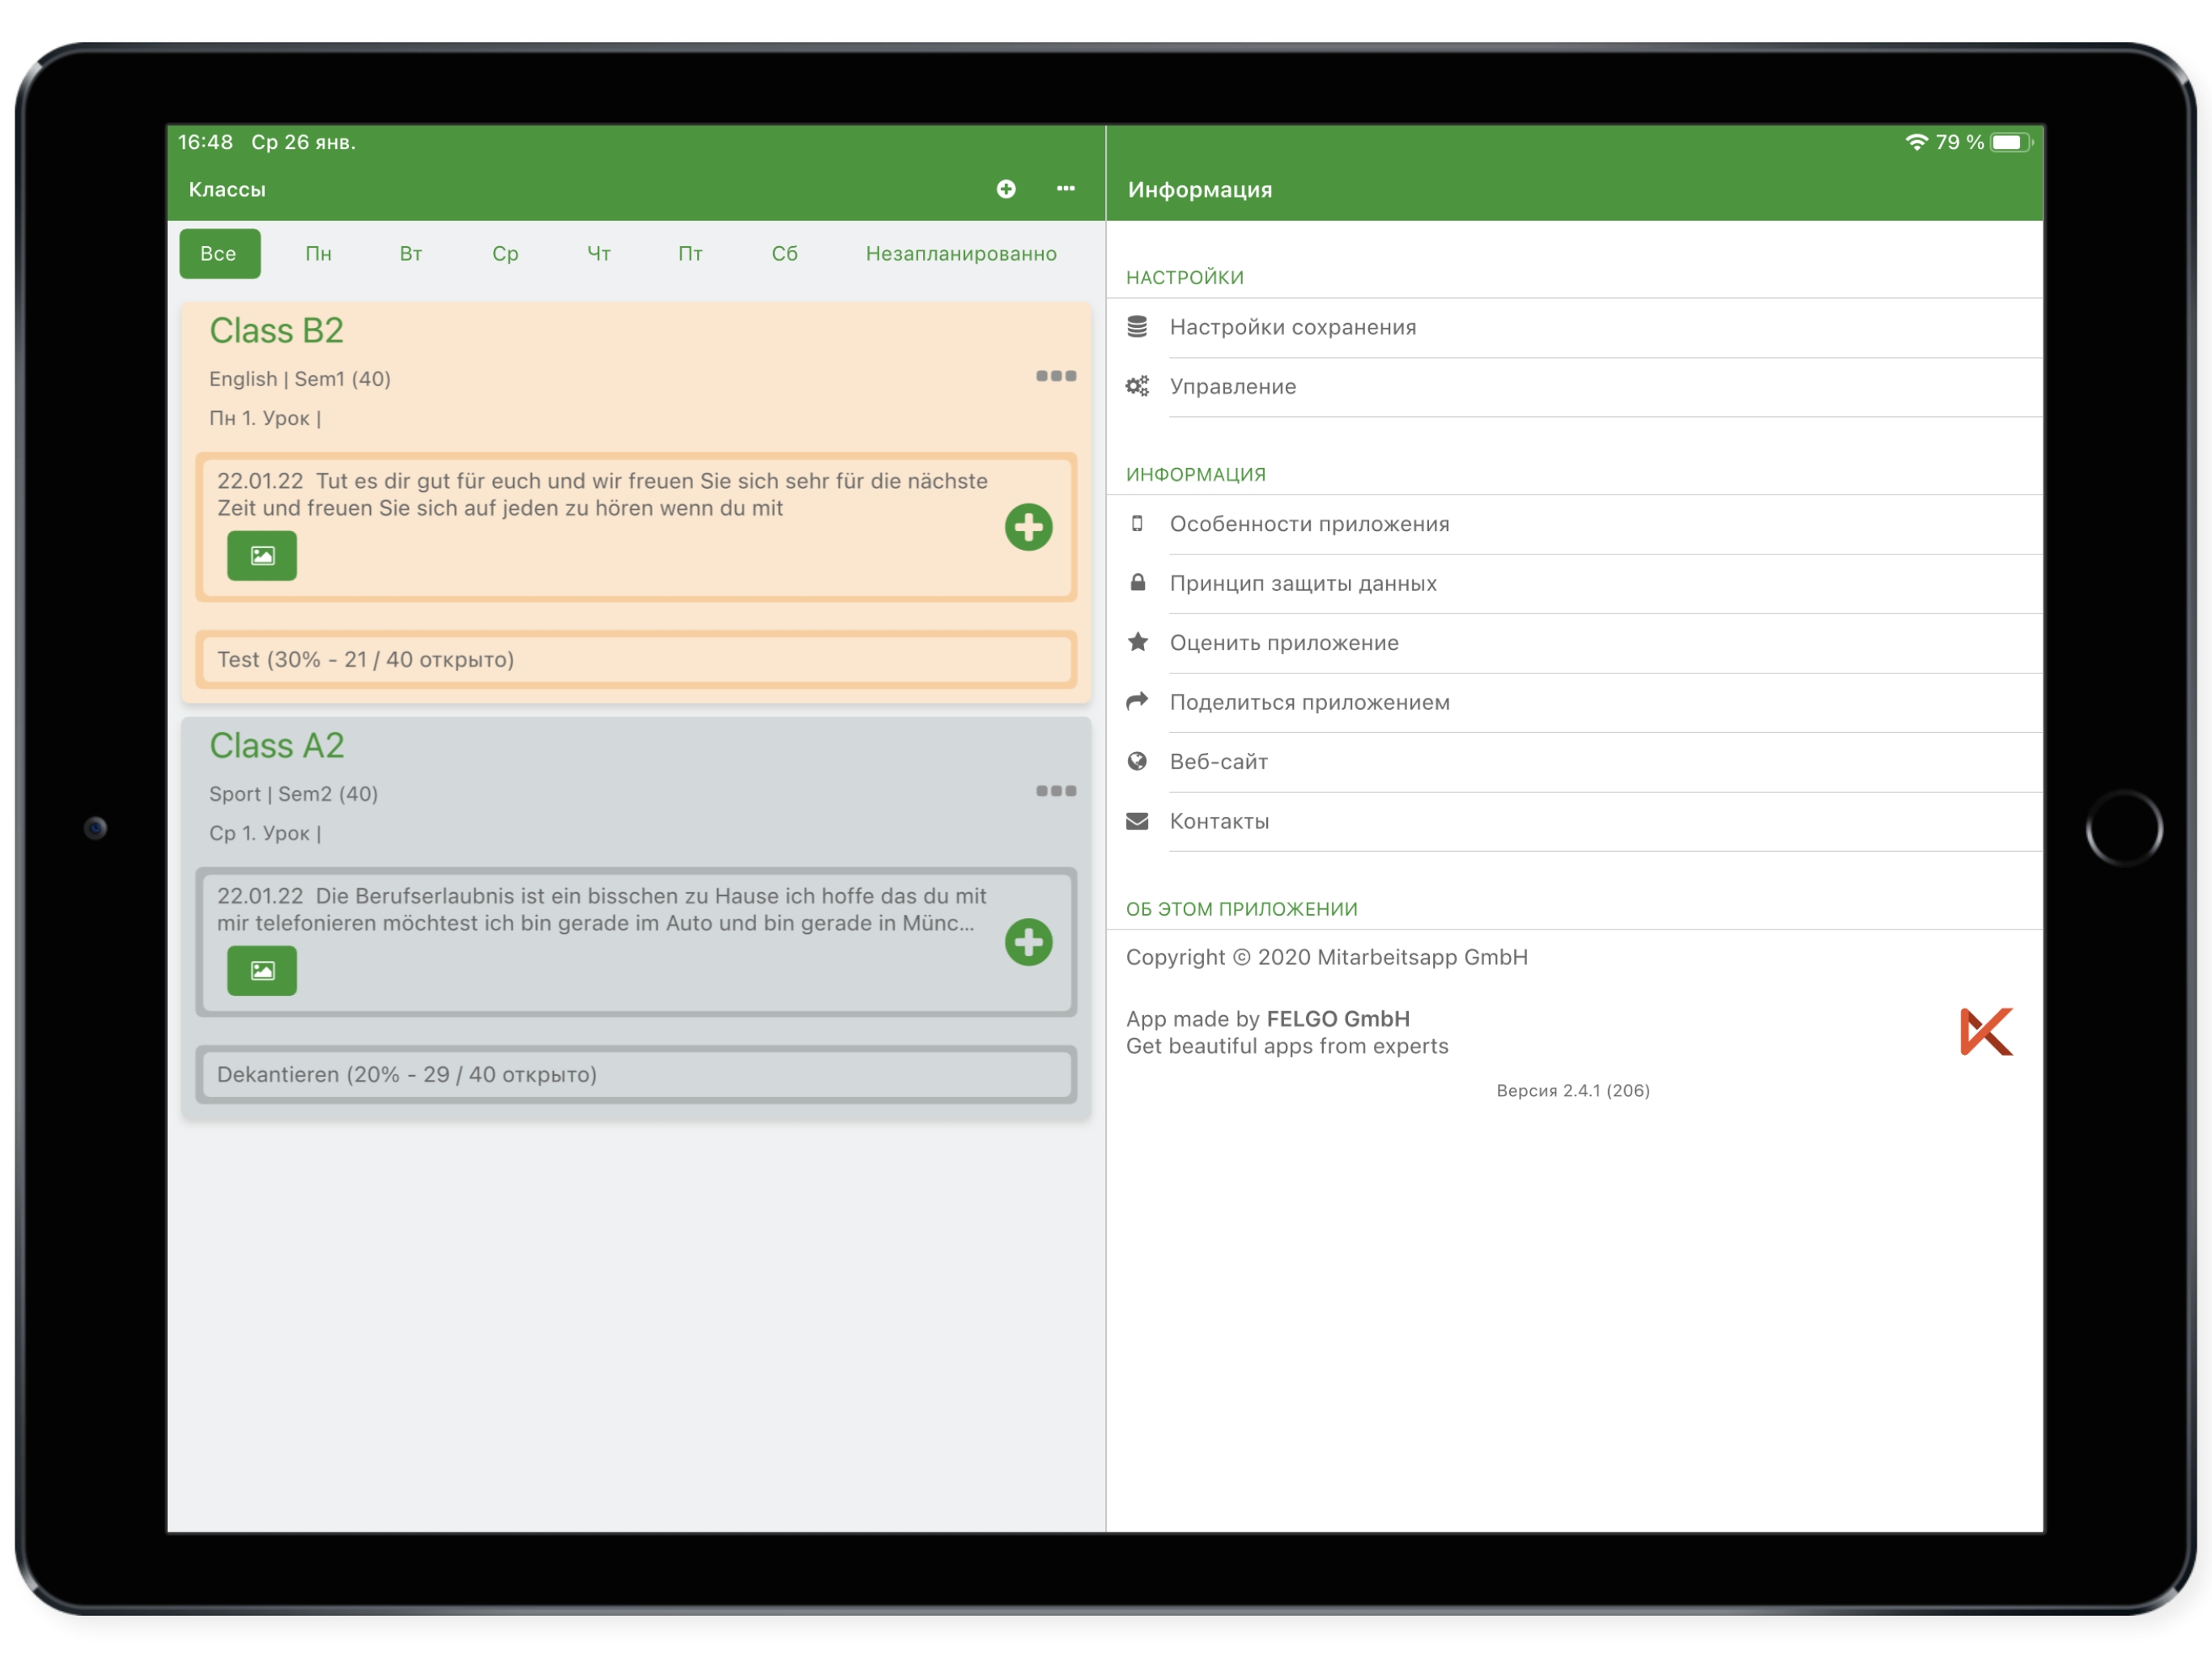2212x1658 pixels.
Task: Open Принцип защиты данных privacy entry
Action: tap(1302, 583)
